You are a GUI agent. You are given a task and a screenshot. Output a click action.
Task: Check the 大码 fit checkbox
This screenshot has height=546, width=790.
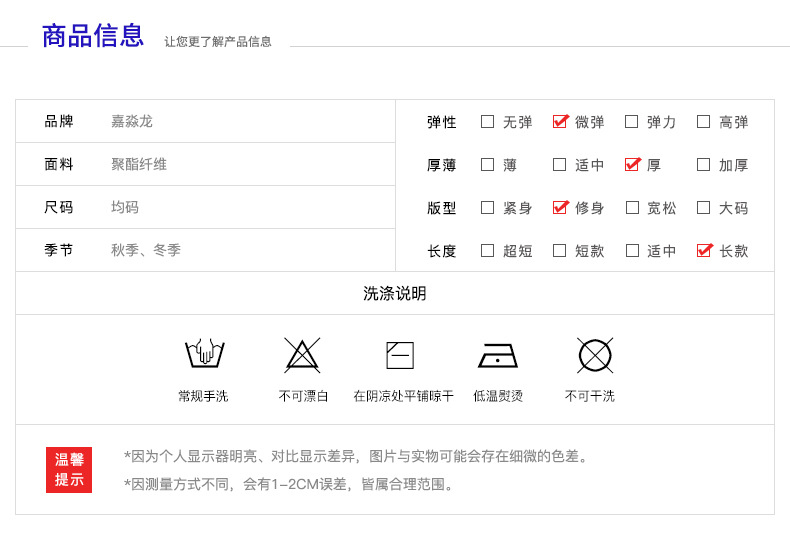click(x=703, y=208)
